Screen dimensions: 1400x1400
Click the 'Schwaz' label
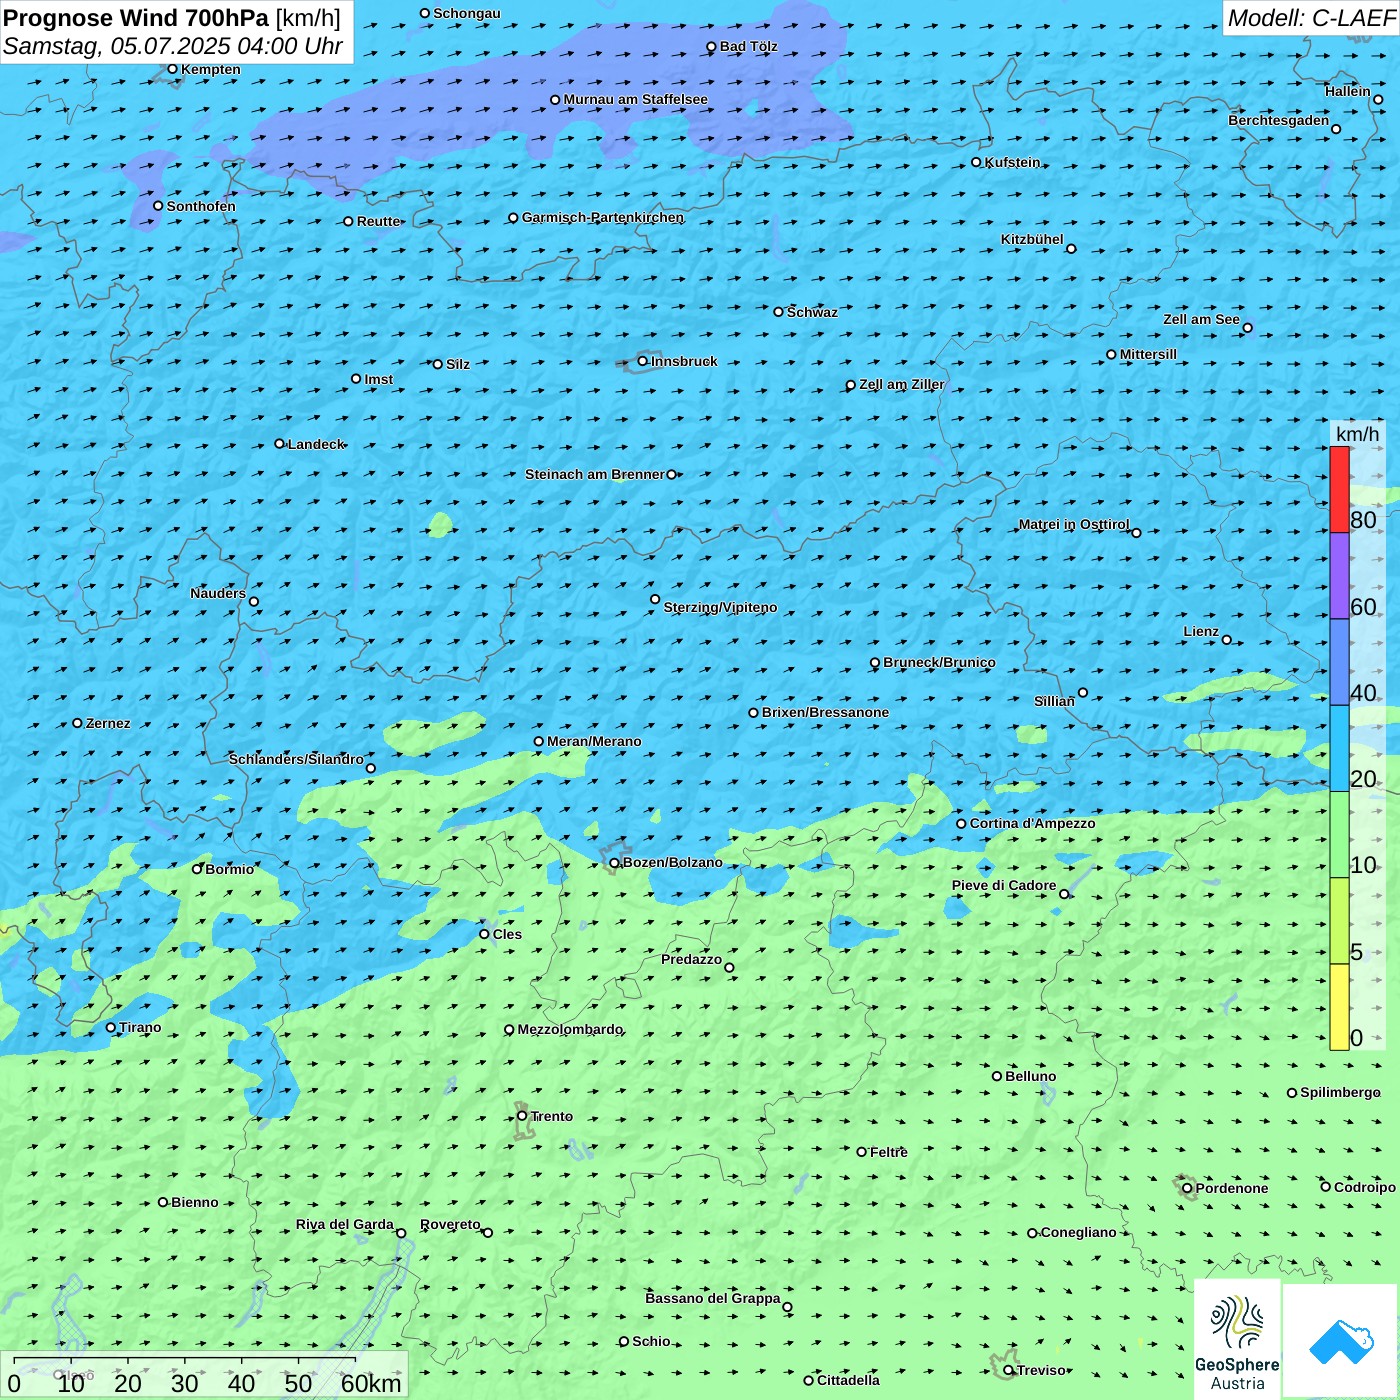coord(812,312)
